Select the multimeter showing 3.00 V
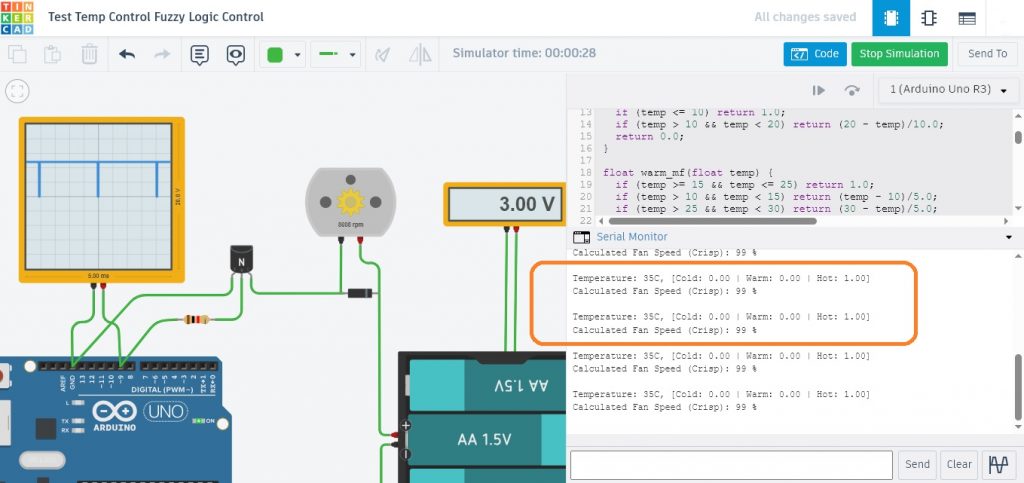 click(x=504, y=204)
